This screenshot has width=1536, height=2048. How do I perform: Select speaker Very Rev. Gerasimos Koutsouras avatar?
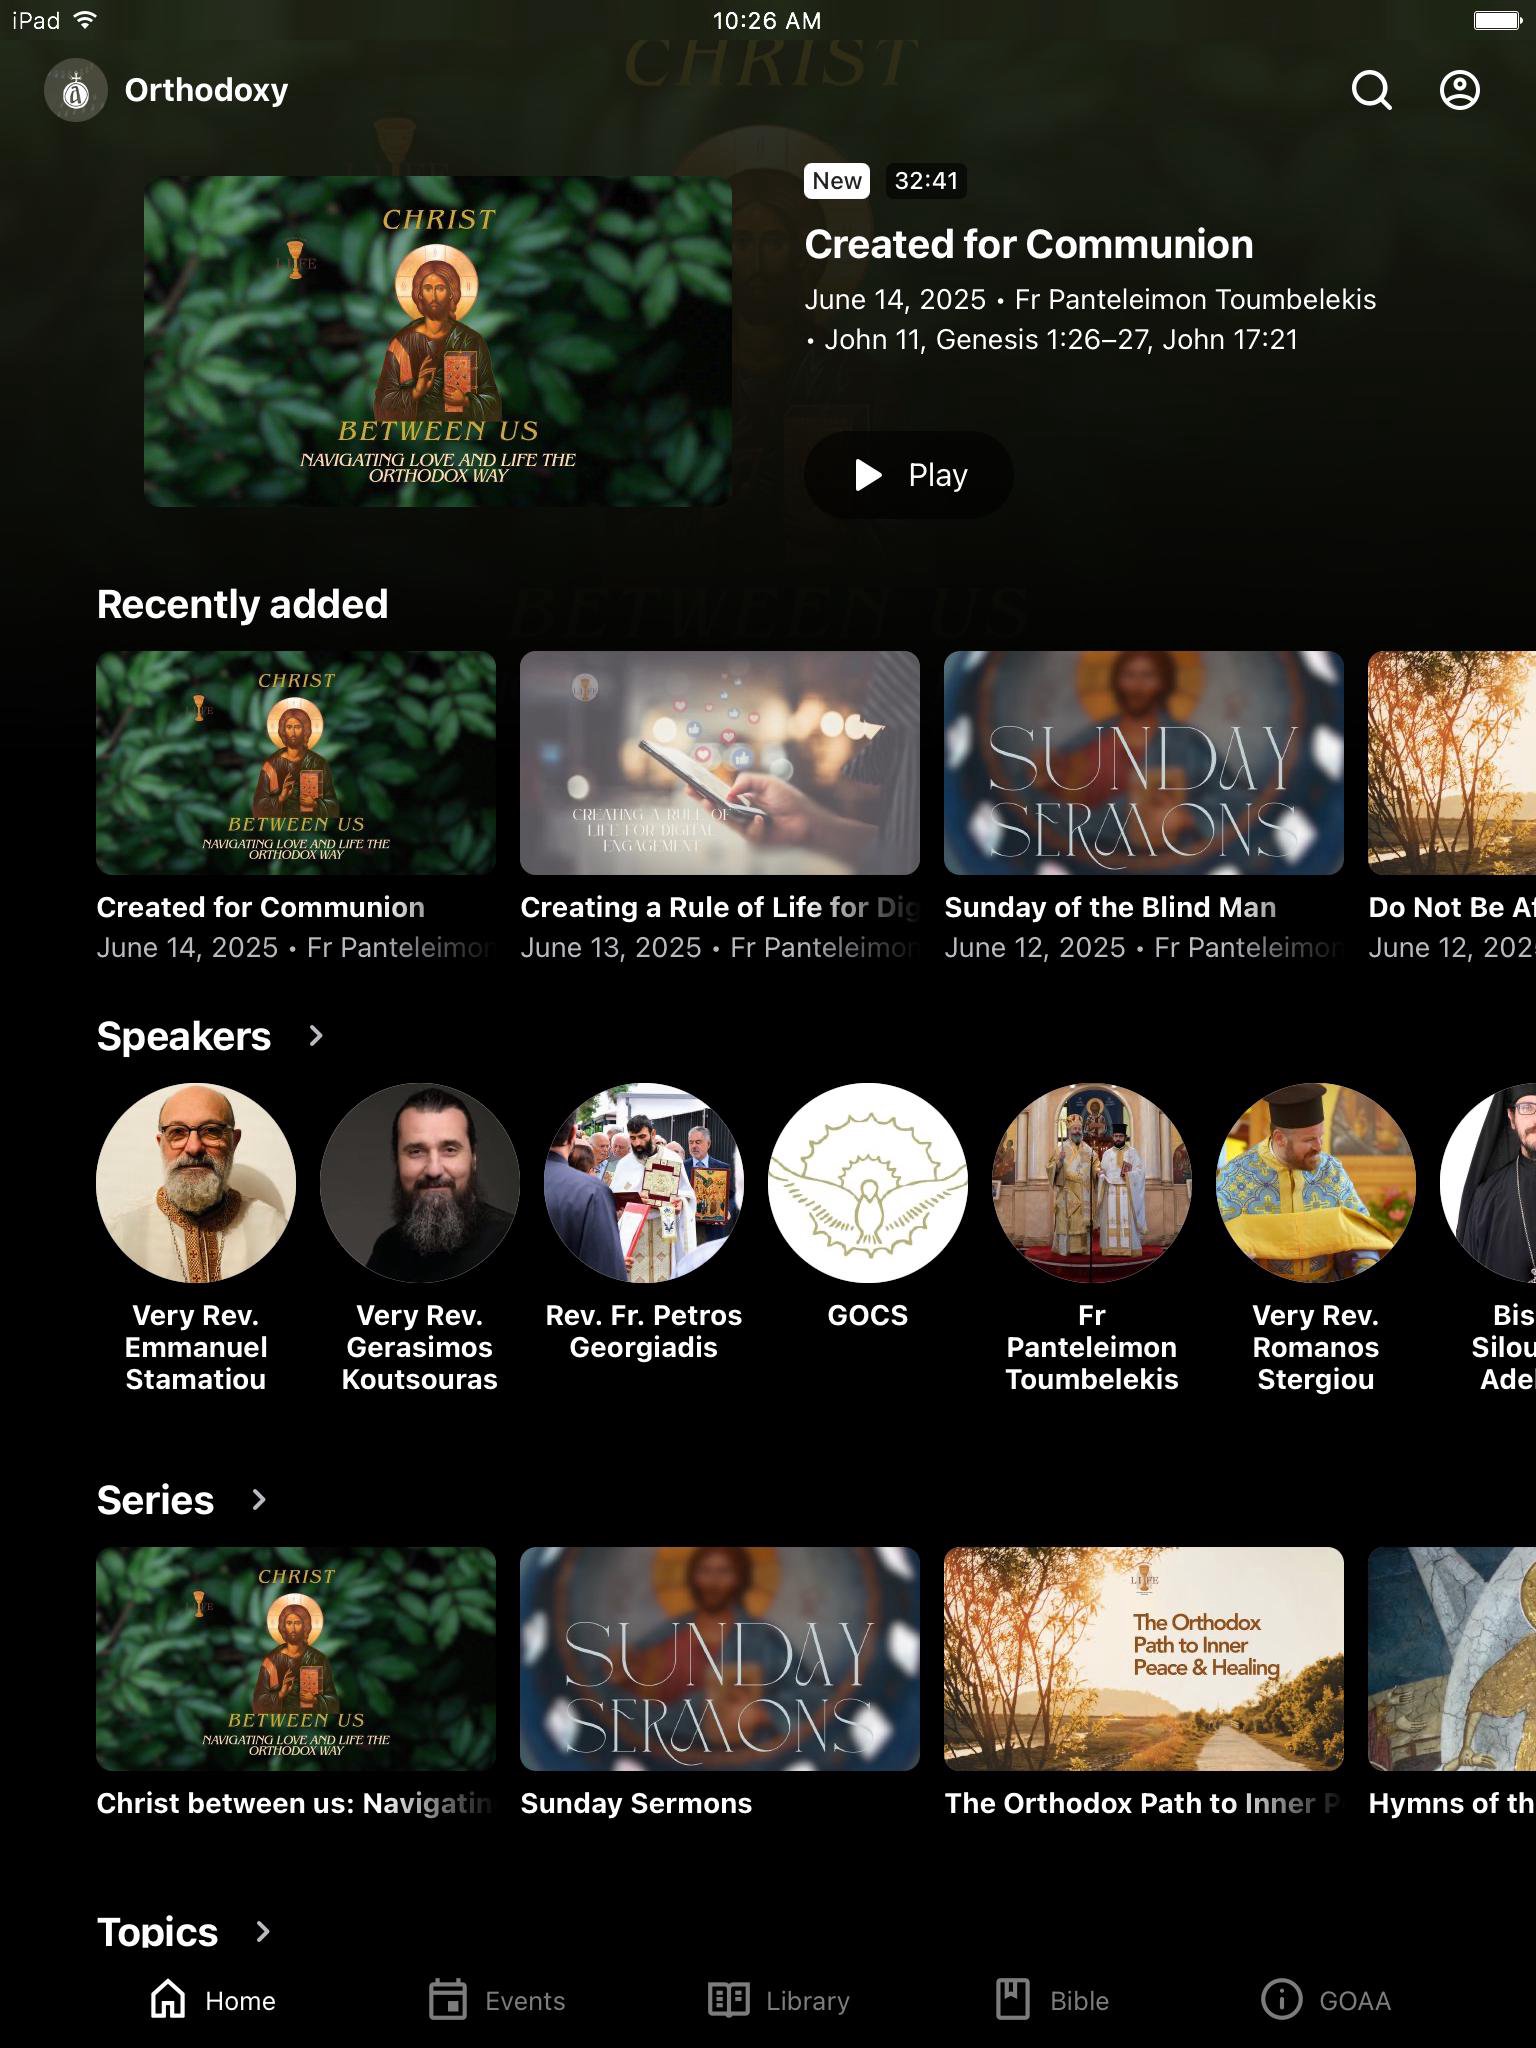pos(420,1183)
